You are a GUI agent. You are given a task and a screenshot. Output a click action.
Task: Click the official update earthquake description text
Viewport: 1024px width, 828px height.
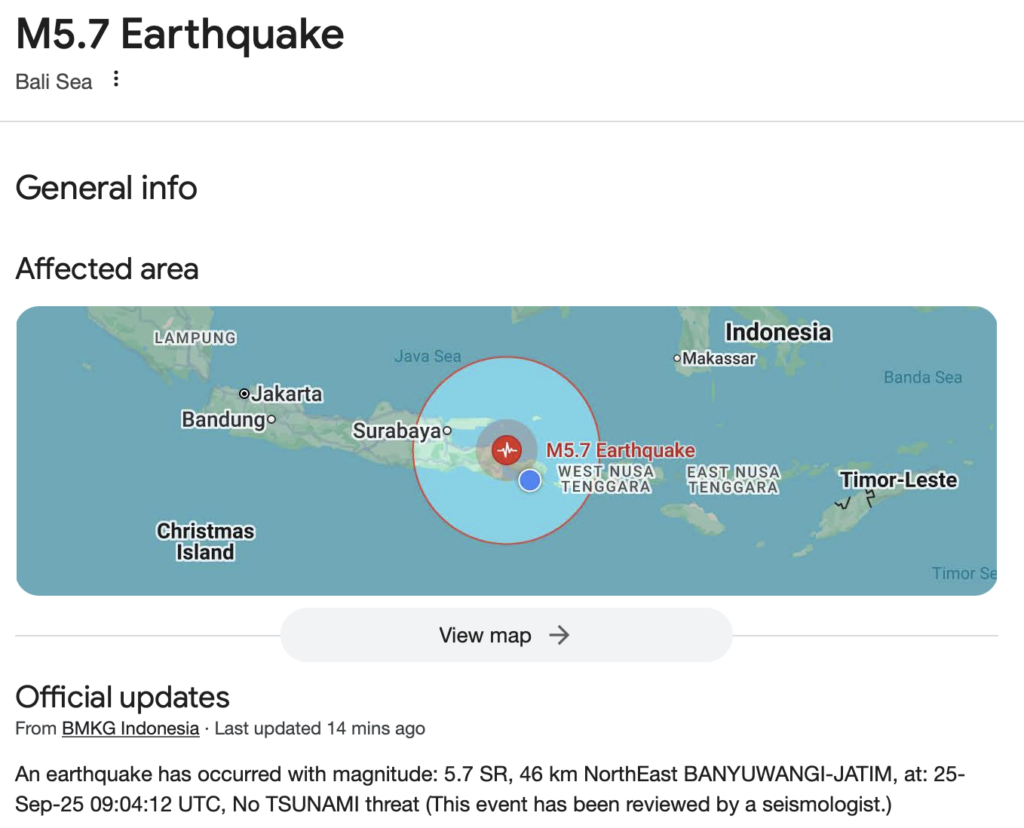490,789
